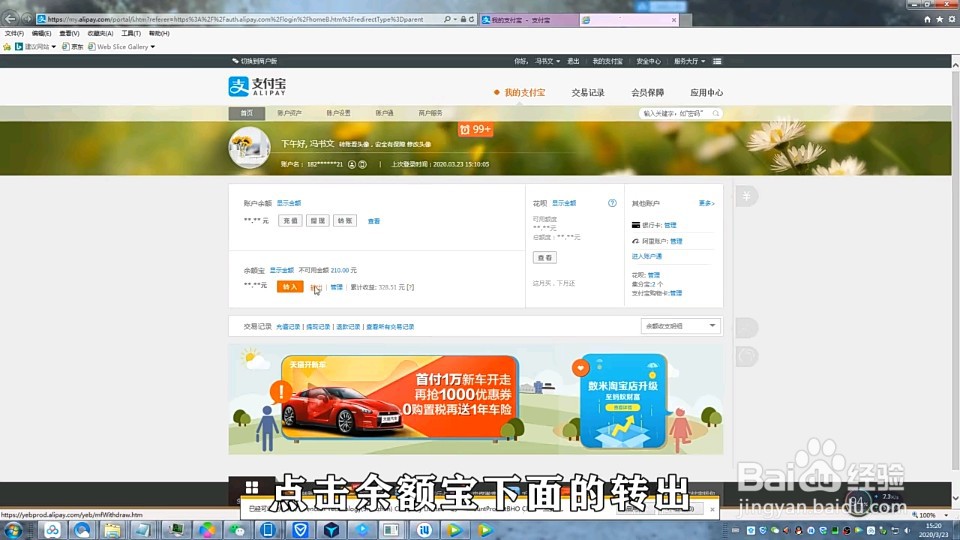Open 文件(F) browser menu

[x=14, y=34]
